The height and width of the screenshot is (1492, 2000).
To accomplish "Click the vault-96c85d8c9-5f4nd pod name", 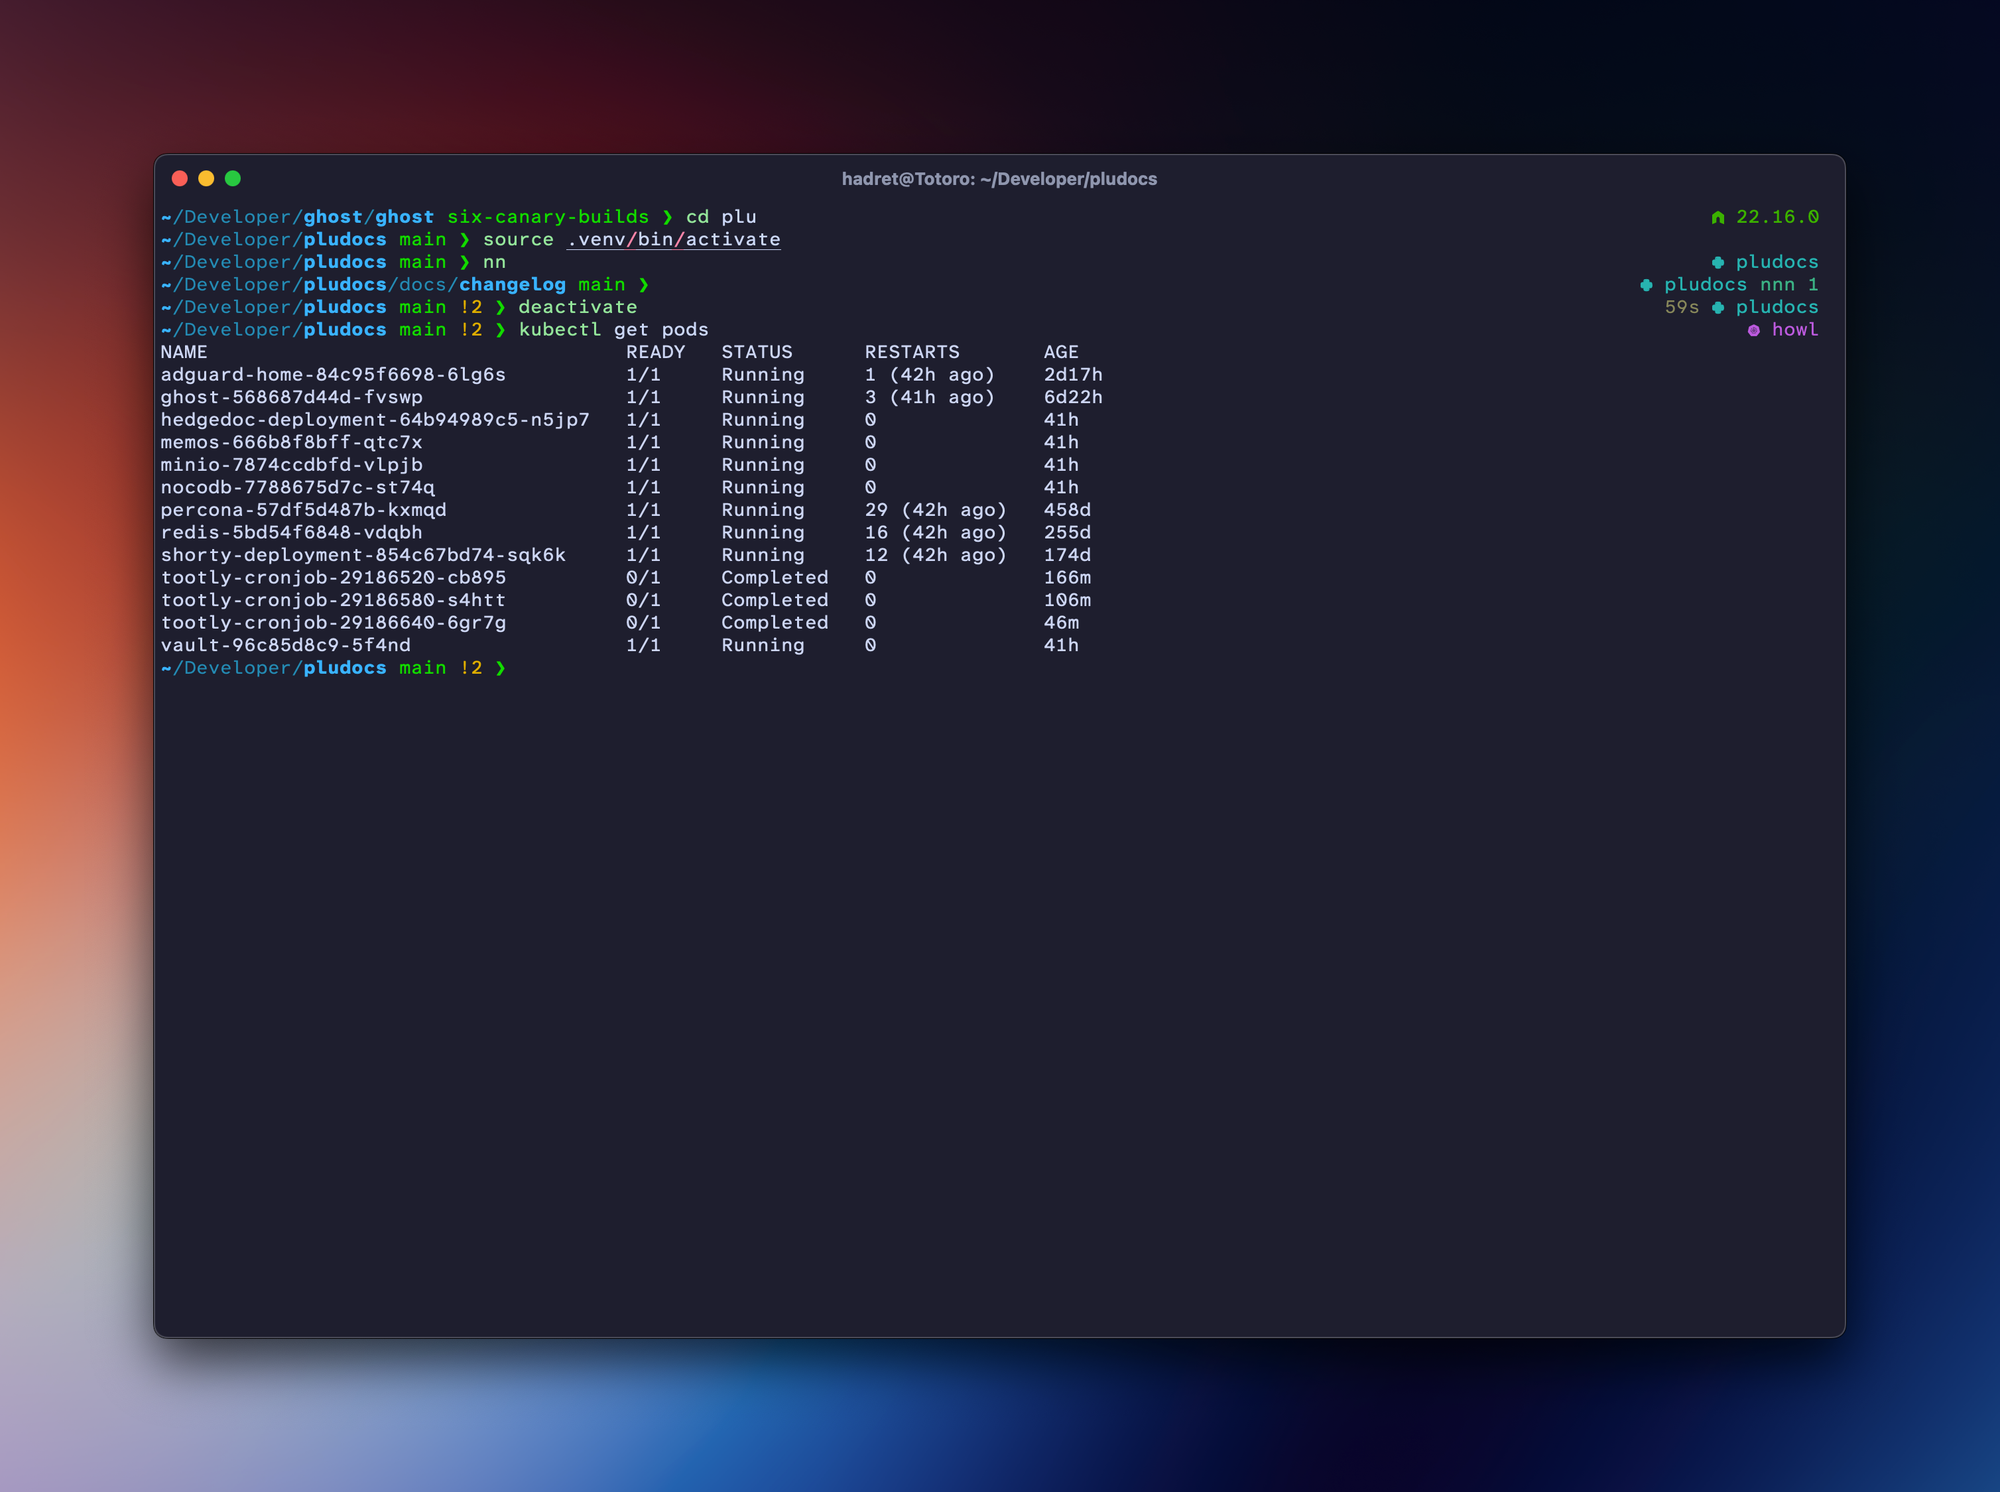I will coord(285,646).
